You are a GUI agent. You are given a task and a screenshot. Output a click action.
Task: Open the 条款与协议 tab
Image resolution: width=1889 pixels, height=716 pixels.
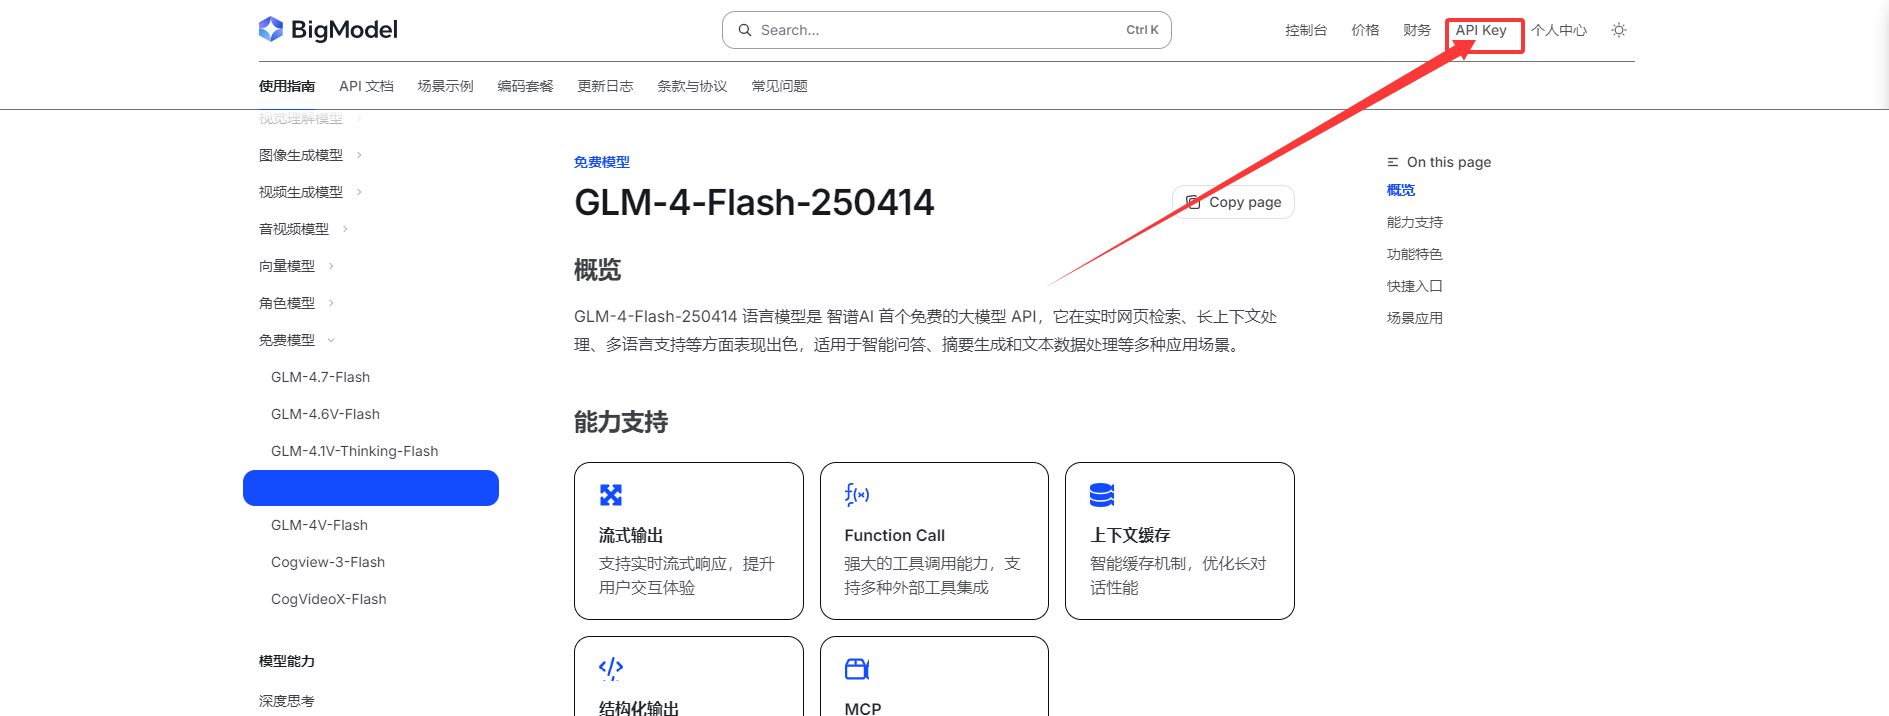[692, 86]
